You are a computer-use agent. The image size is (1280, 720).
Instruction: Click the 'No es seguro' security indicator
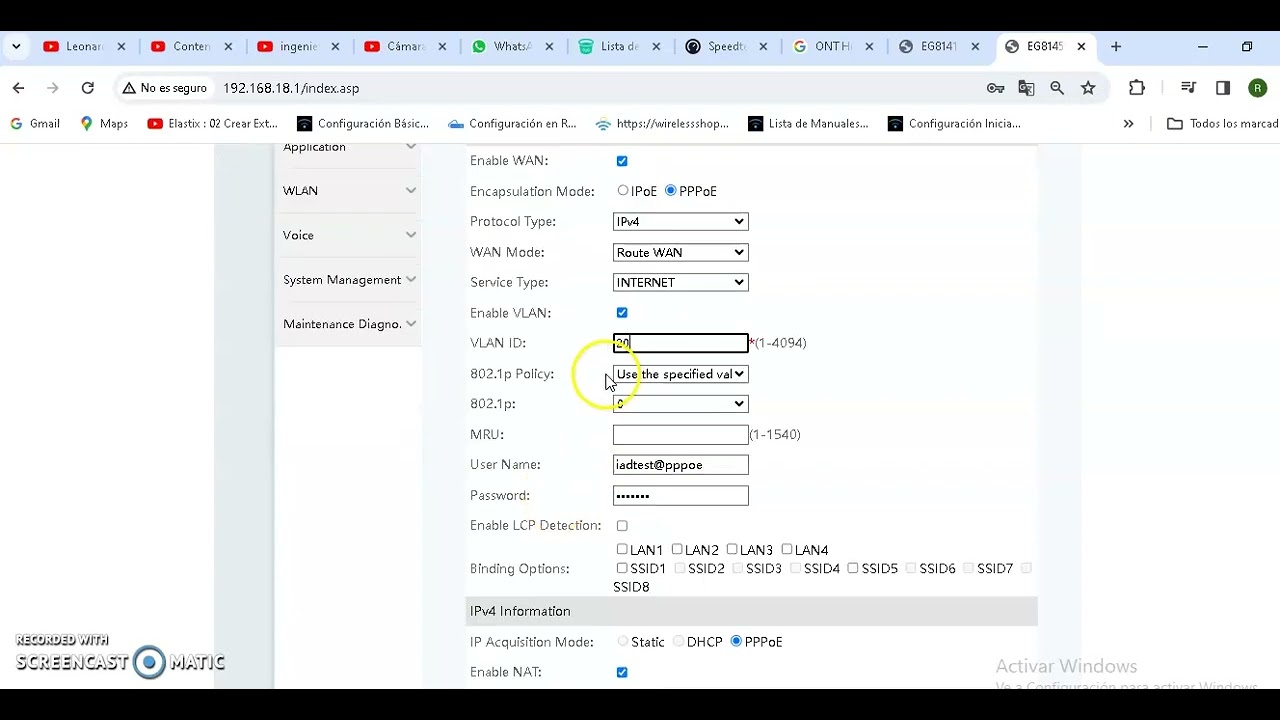164,88
